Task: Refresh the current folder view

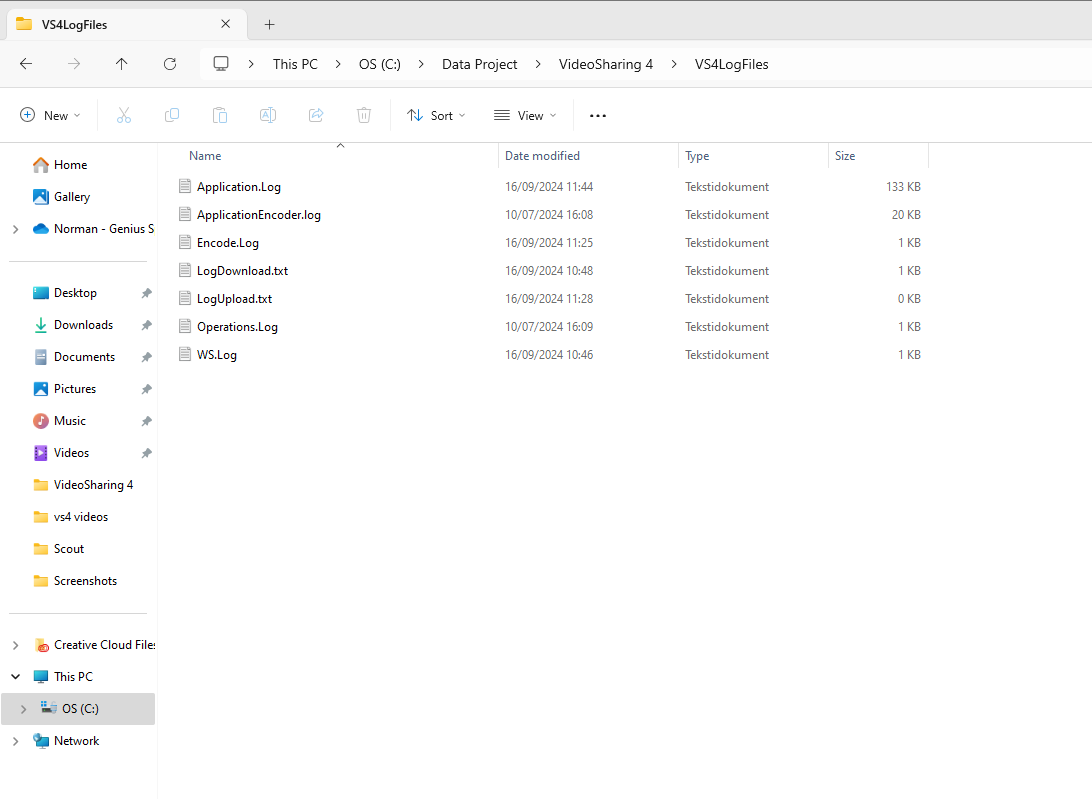Action: [169, 64]
